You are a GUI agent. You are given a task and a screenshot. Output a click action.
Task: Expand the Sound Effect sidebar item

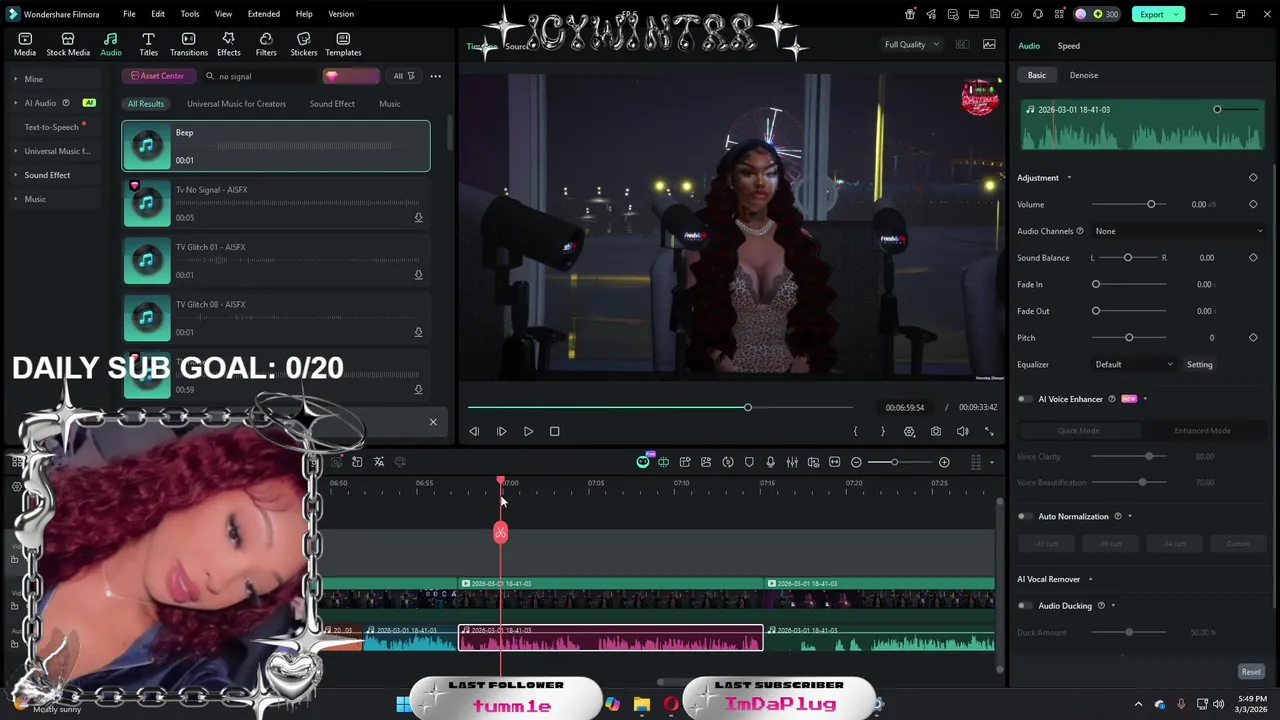pyautogui.click(x=15, y=175)
